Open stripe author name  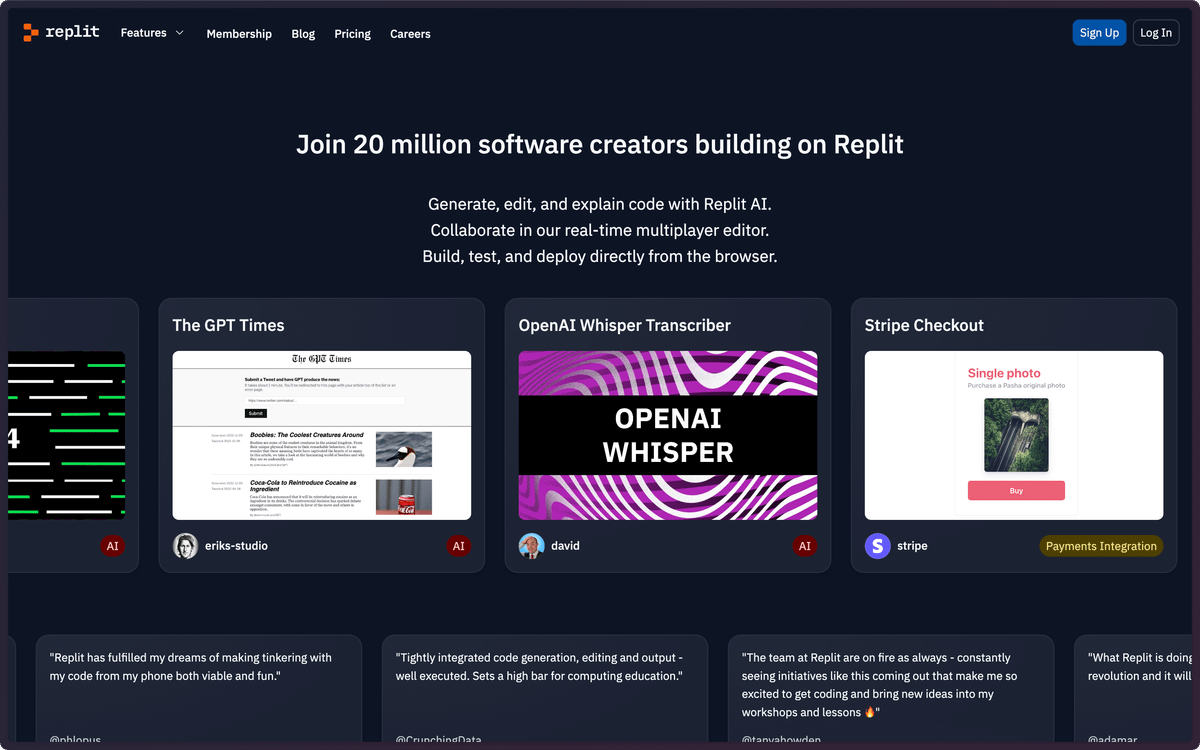tap(912, 546)
